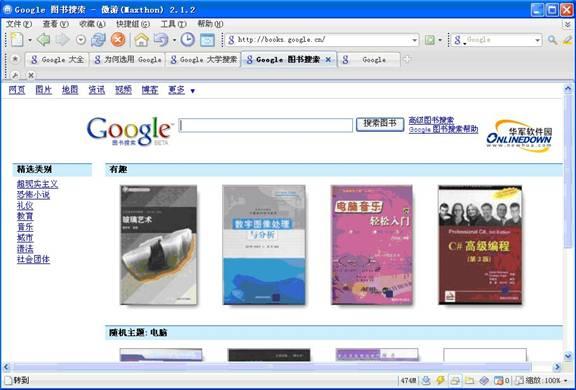Click the new page icon in toolbar

[17, 39]
